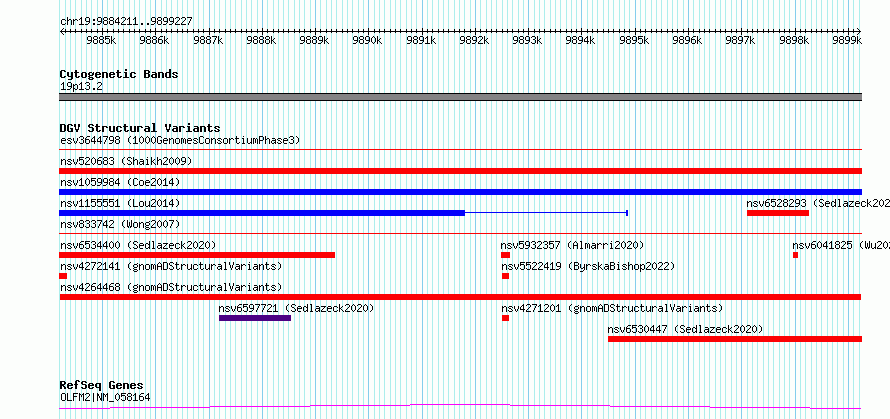
Task: Click the nsv4271201 small red marker
Action: coord(505,318)
